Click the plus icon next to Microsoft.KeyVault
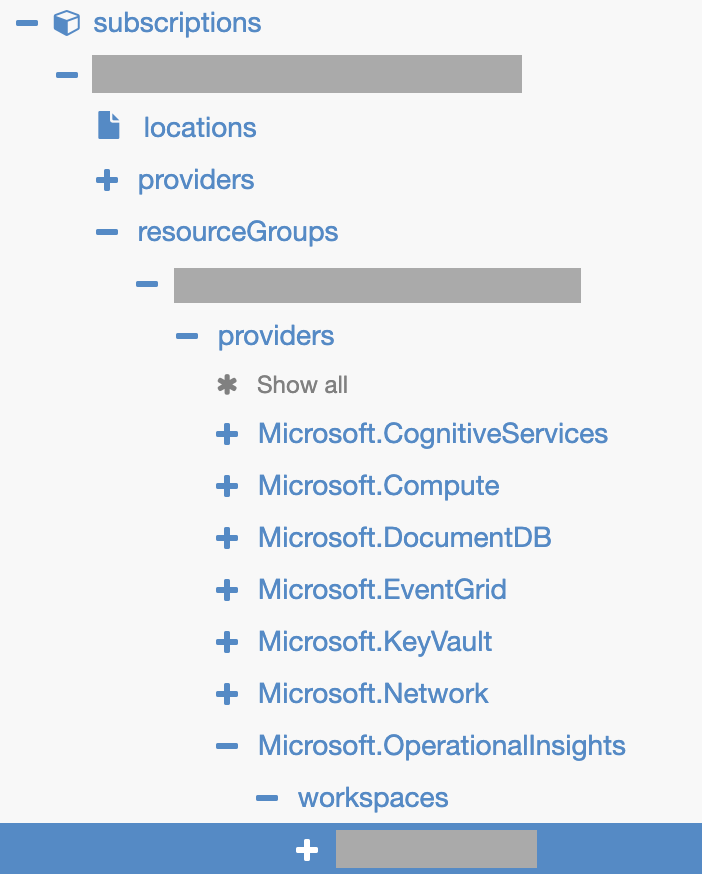 tap(227, 641)
